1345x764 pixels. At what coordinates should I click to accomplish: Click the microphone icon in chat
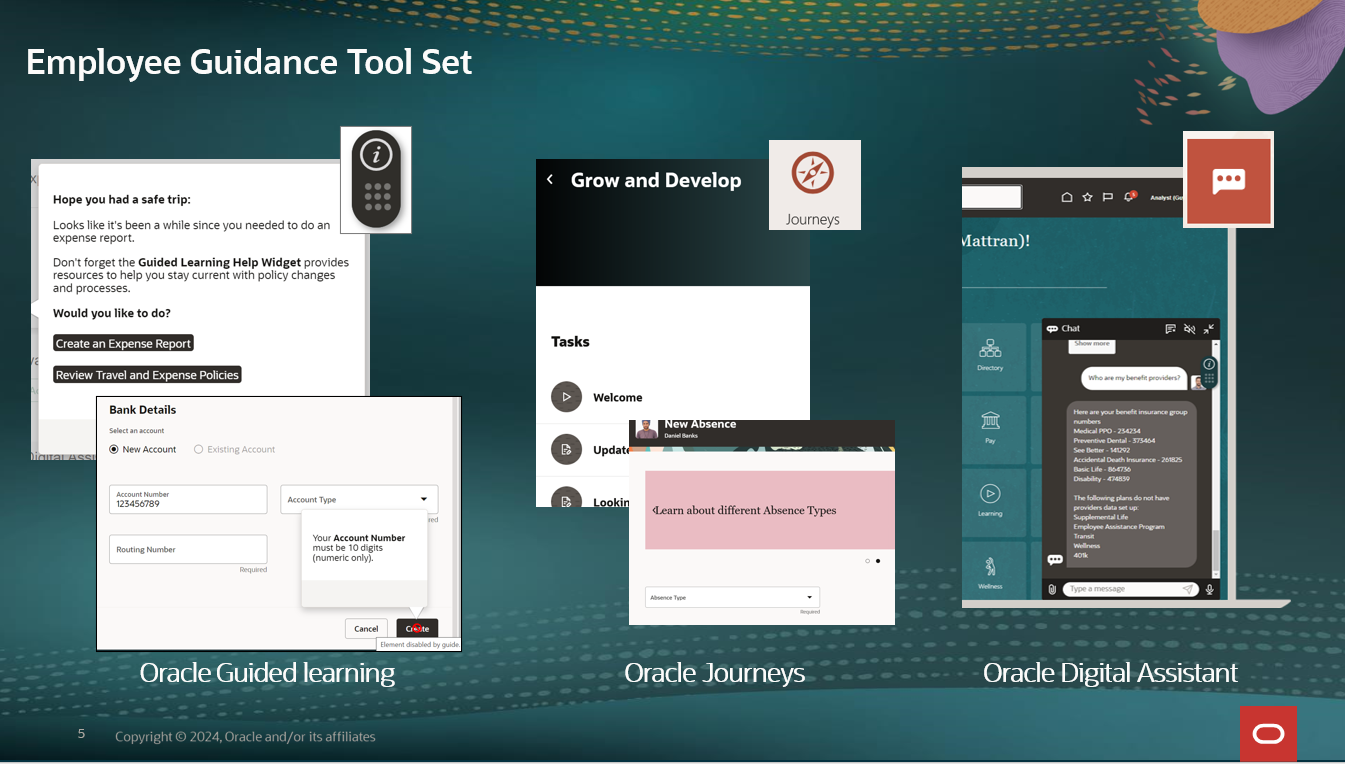[1209, 589]
